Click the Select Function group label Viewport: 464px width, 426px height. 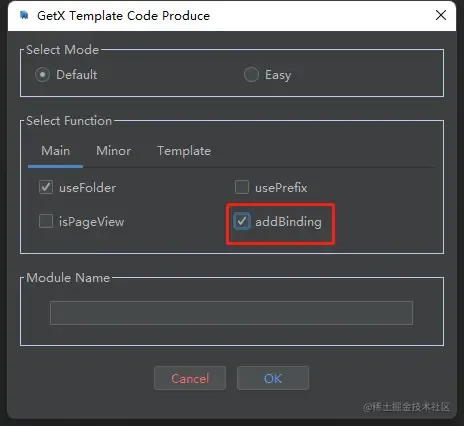coord(69,121)
